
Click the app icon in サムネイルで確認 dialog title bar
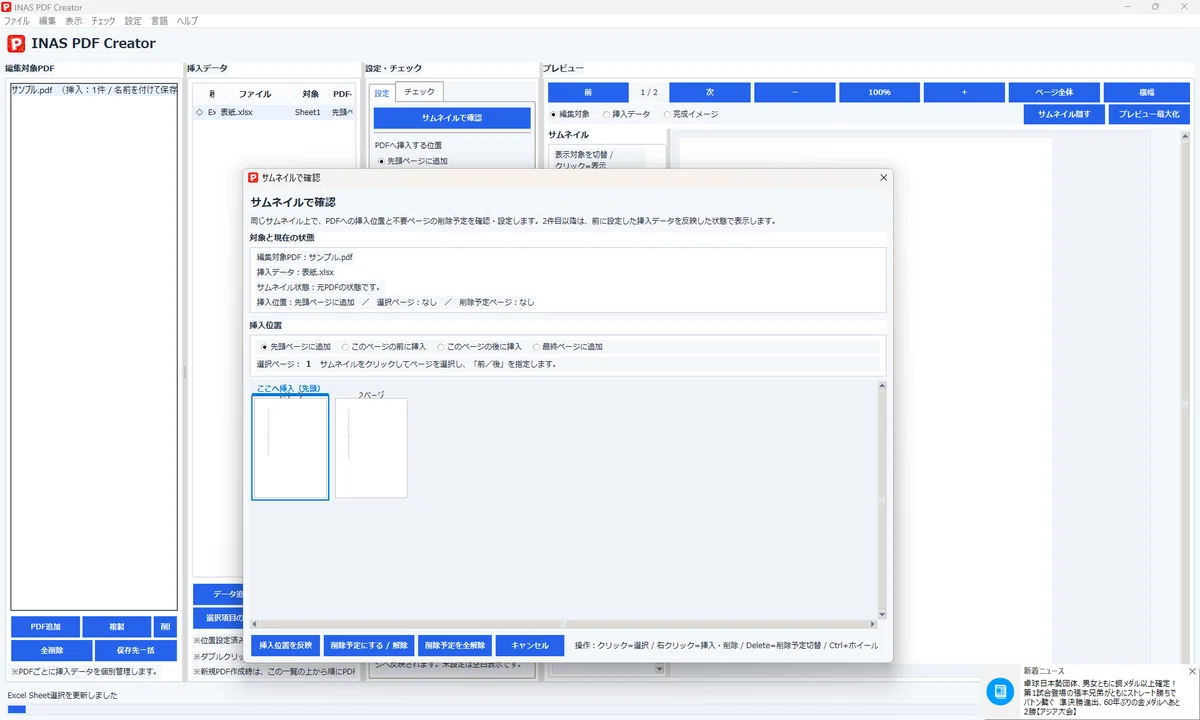coord(253,177)
